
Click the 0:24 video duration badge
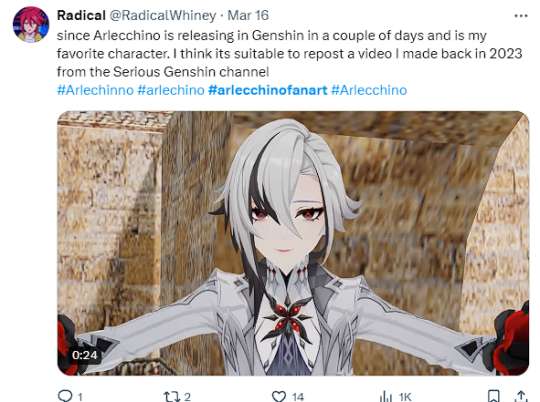tap(84, 355)
